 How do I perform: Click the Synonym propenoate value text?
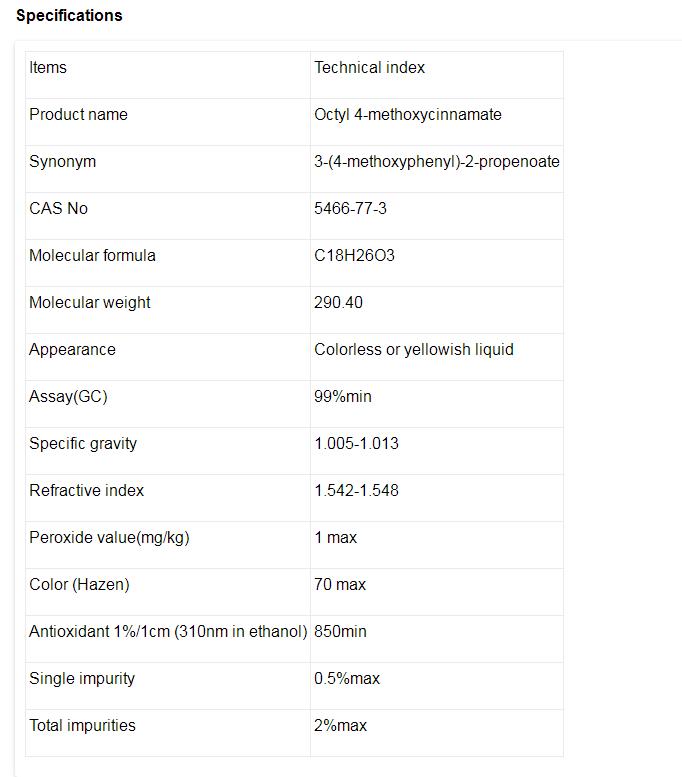coord(437,162)
